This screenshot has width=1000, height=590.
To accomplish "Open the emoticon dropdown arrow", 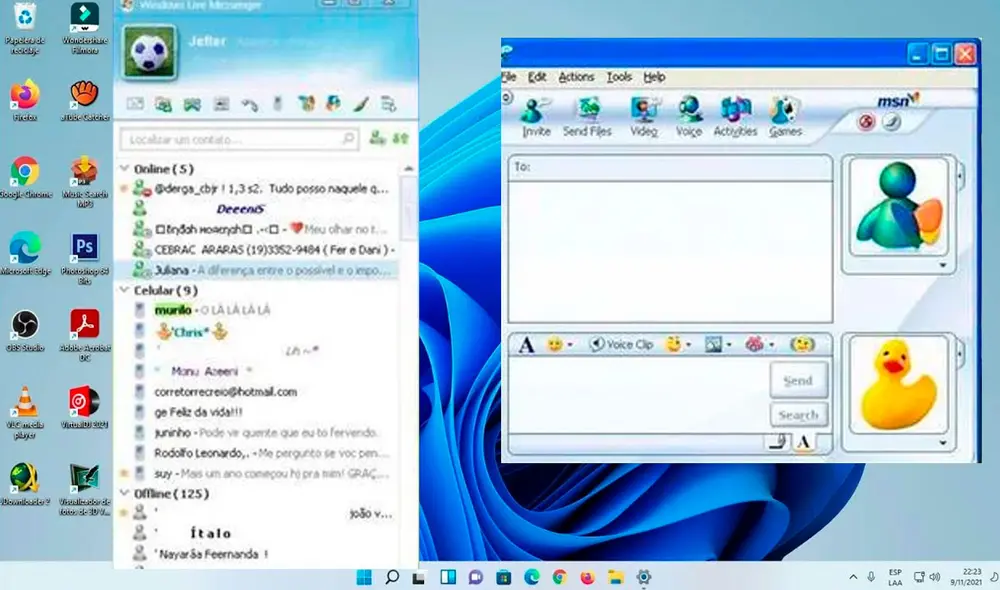I will (570, 344).
